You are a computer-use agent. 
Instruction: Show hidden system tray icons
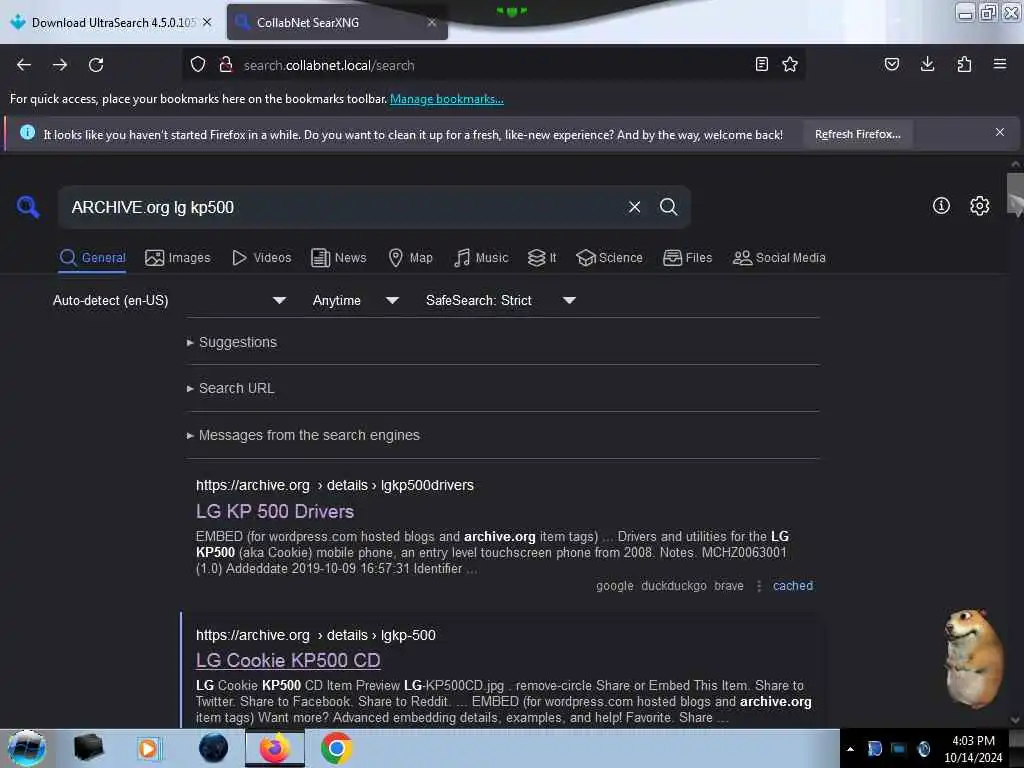click(850, 749)
